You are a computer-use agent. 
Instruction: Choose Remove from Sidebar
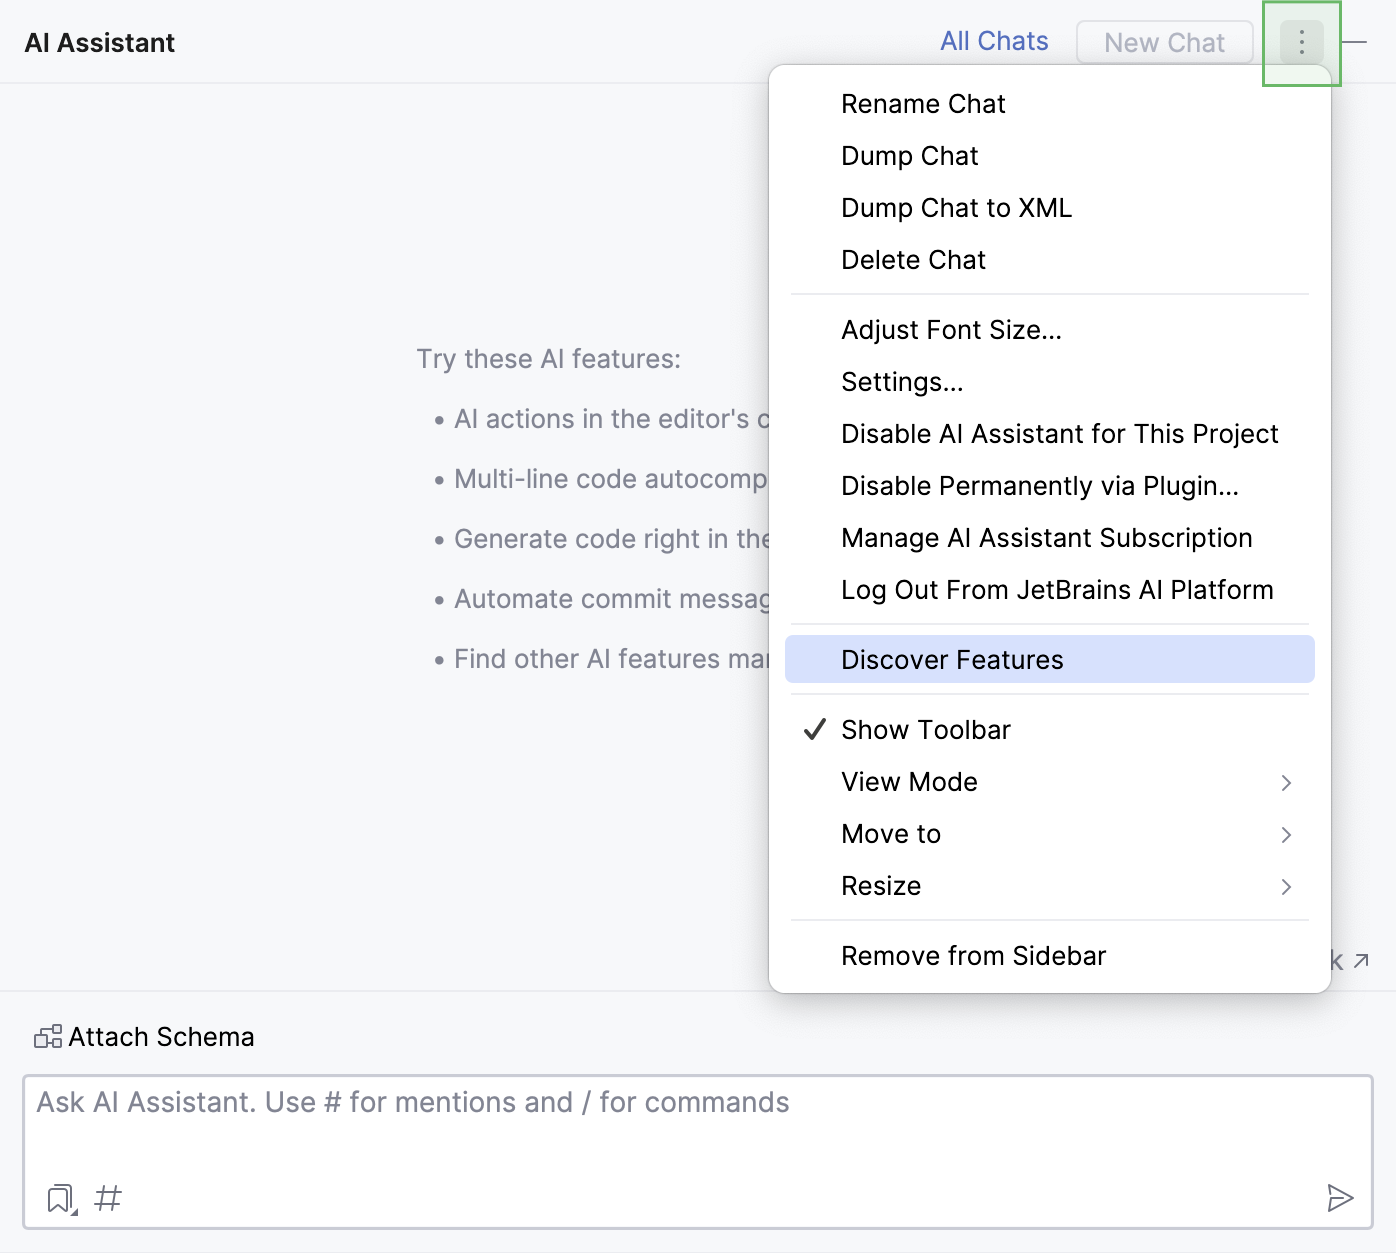(1050, 956)
